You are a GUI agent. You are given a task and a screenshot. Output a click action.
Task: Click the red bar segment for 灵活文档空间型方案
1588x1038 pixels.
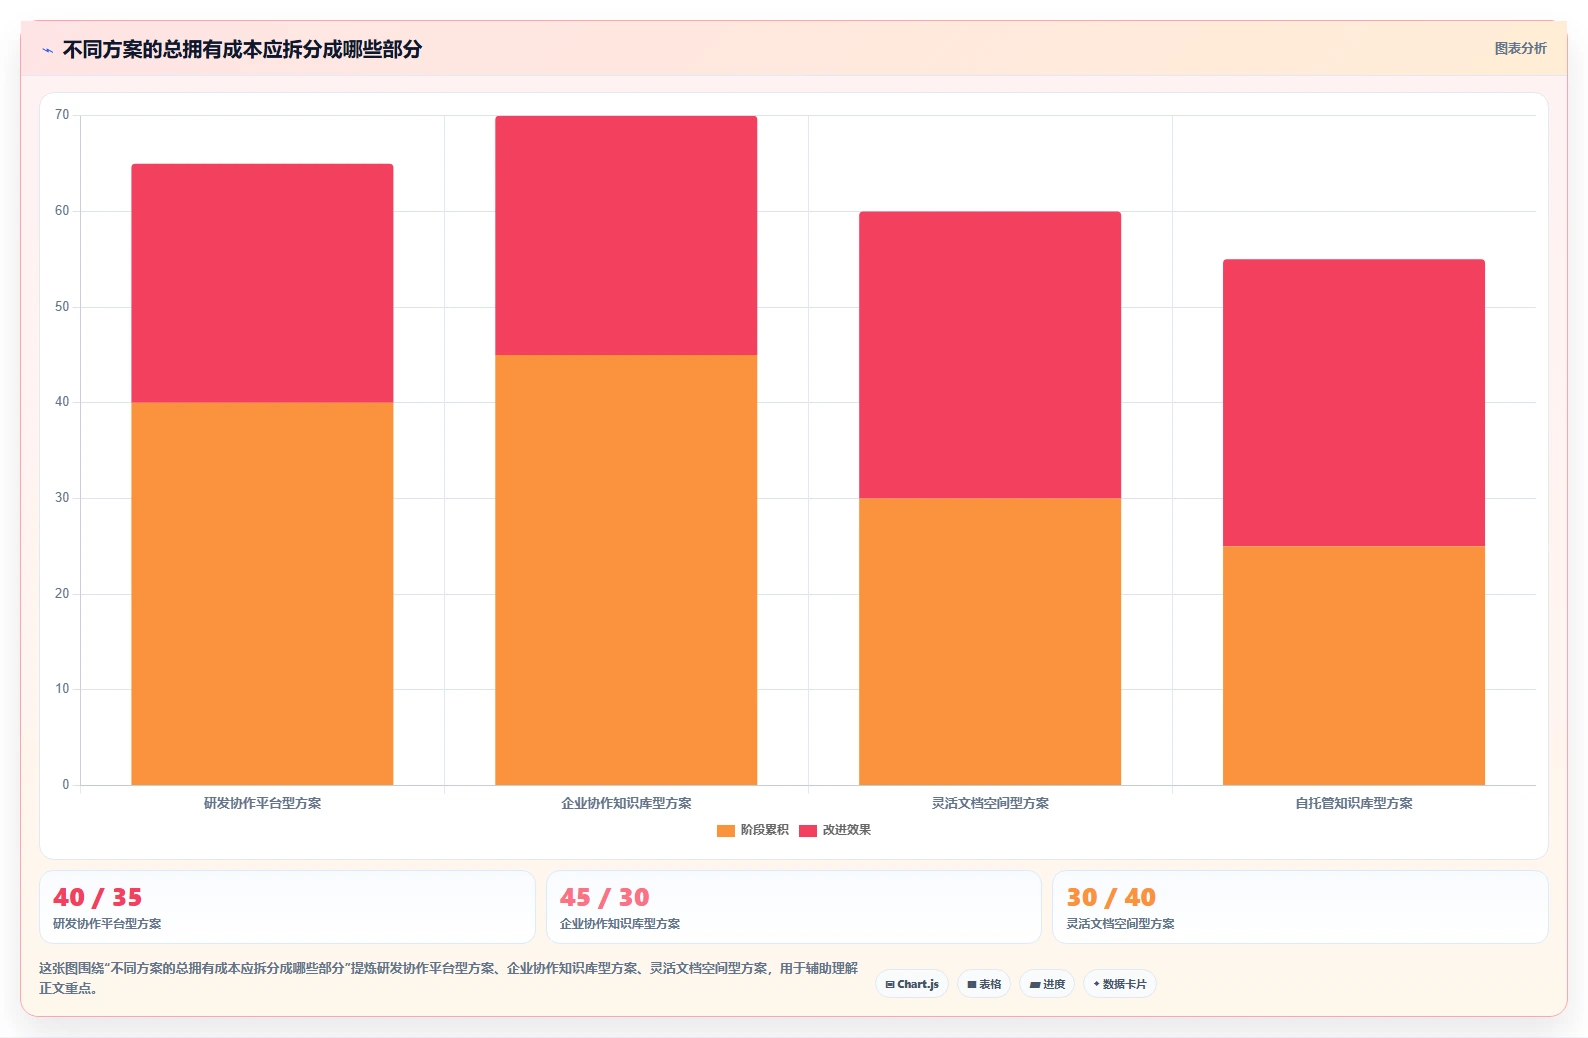990,355
